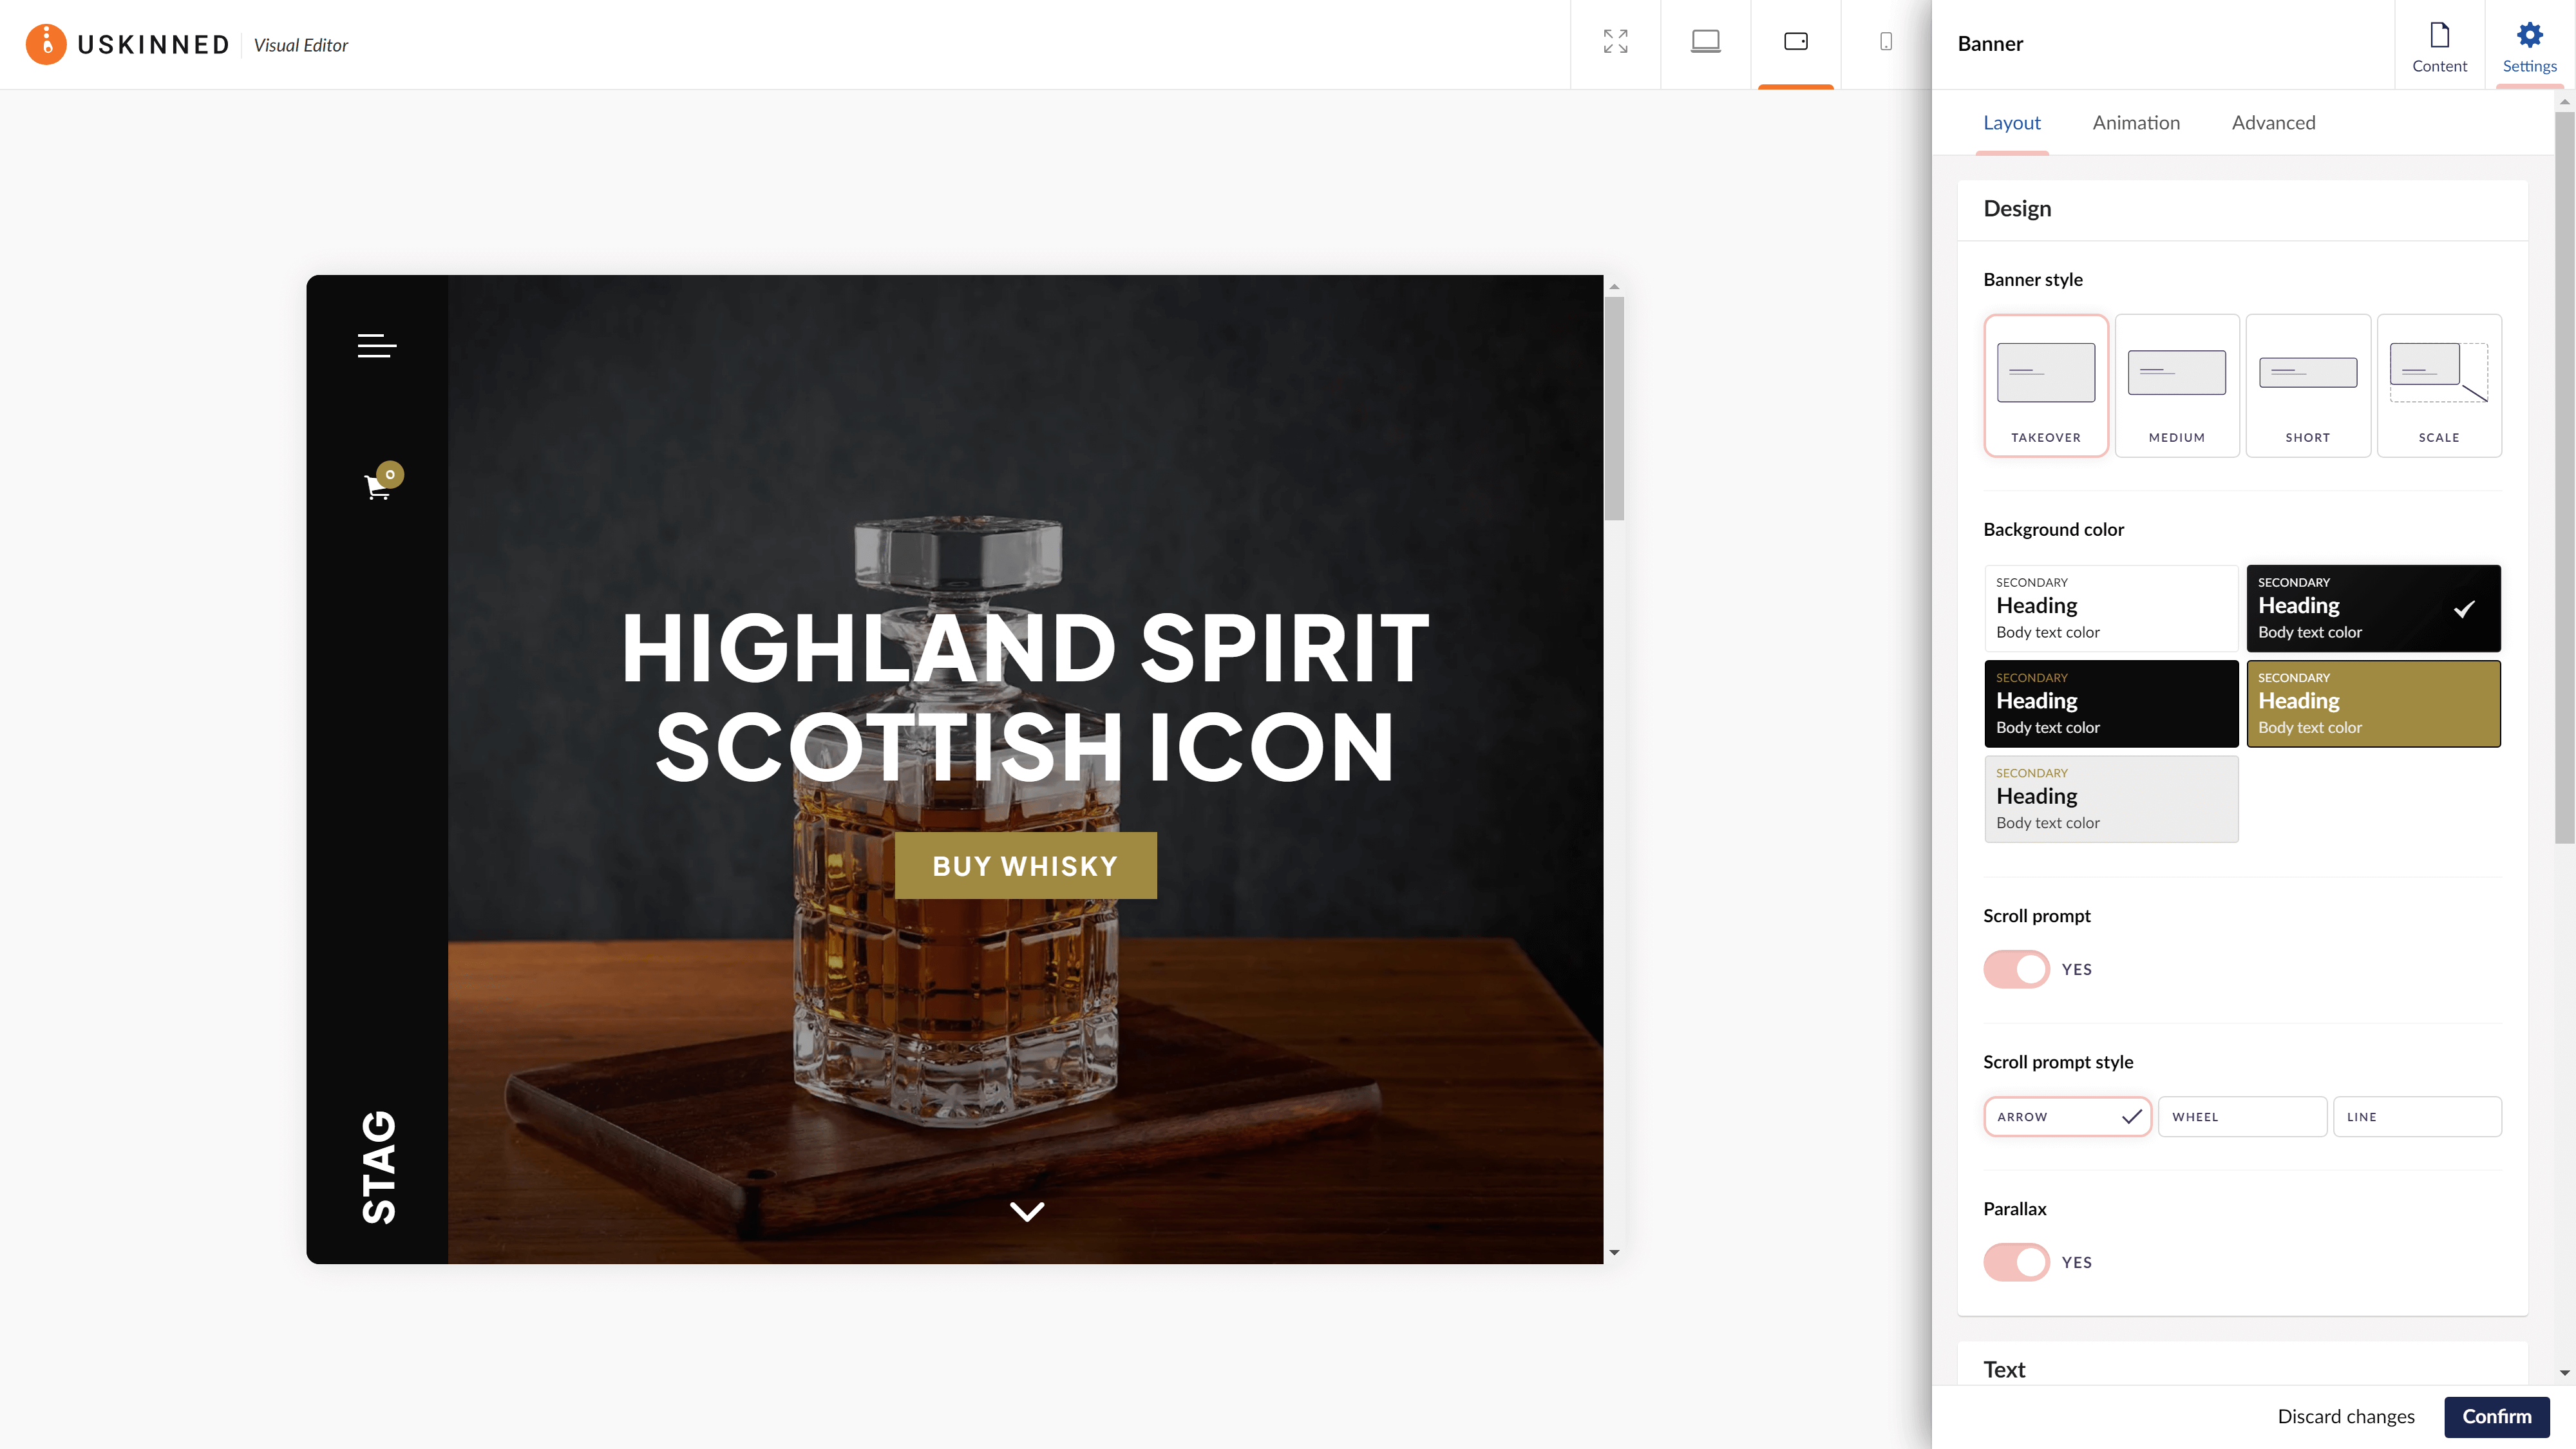Disable the Scroll prompt toggle
The height and width of the screenshot is (1449, 2576).
click(2015, 969)
